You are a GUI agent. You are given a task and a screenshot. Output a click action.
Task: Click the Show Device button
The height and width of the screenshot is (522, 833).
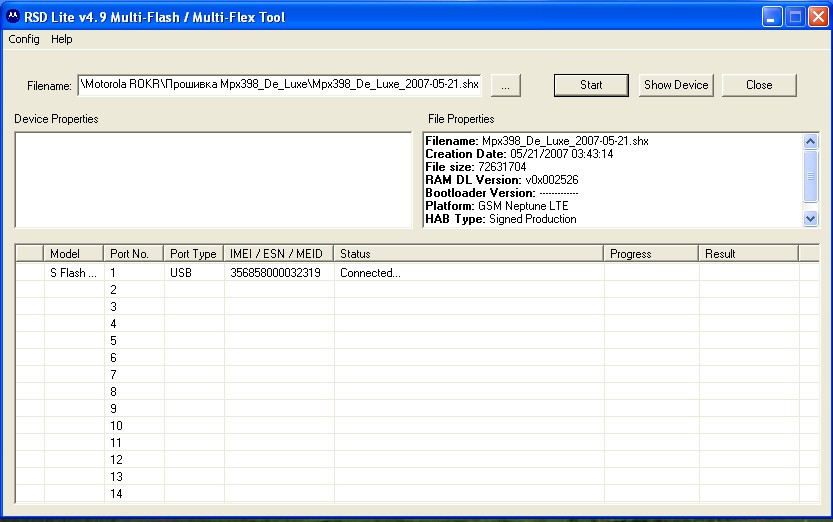pos(676,85)
